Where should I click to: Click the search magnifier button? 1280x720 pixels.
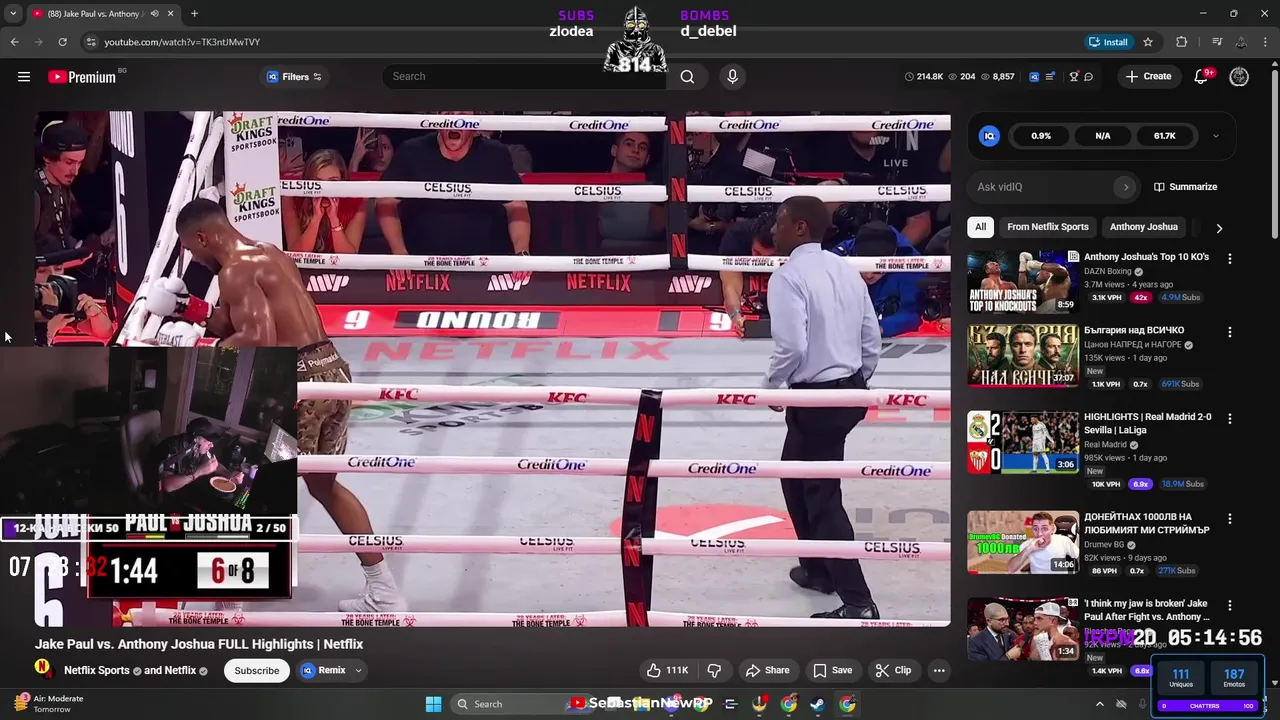coord(687,76)
